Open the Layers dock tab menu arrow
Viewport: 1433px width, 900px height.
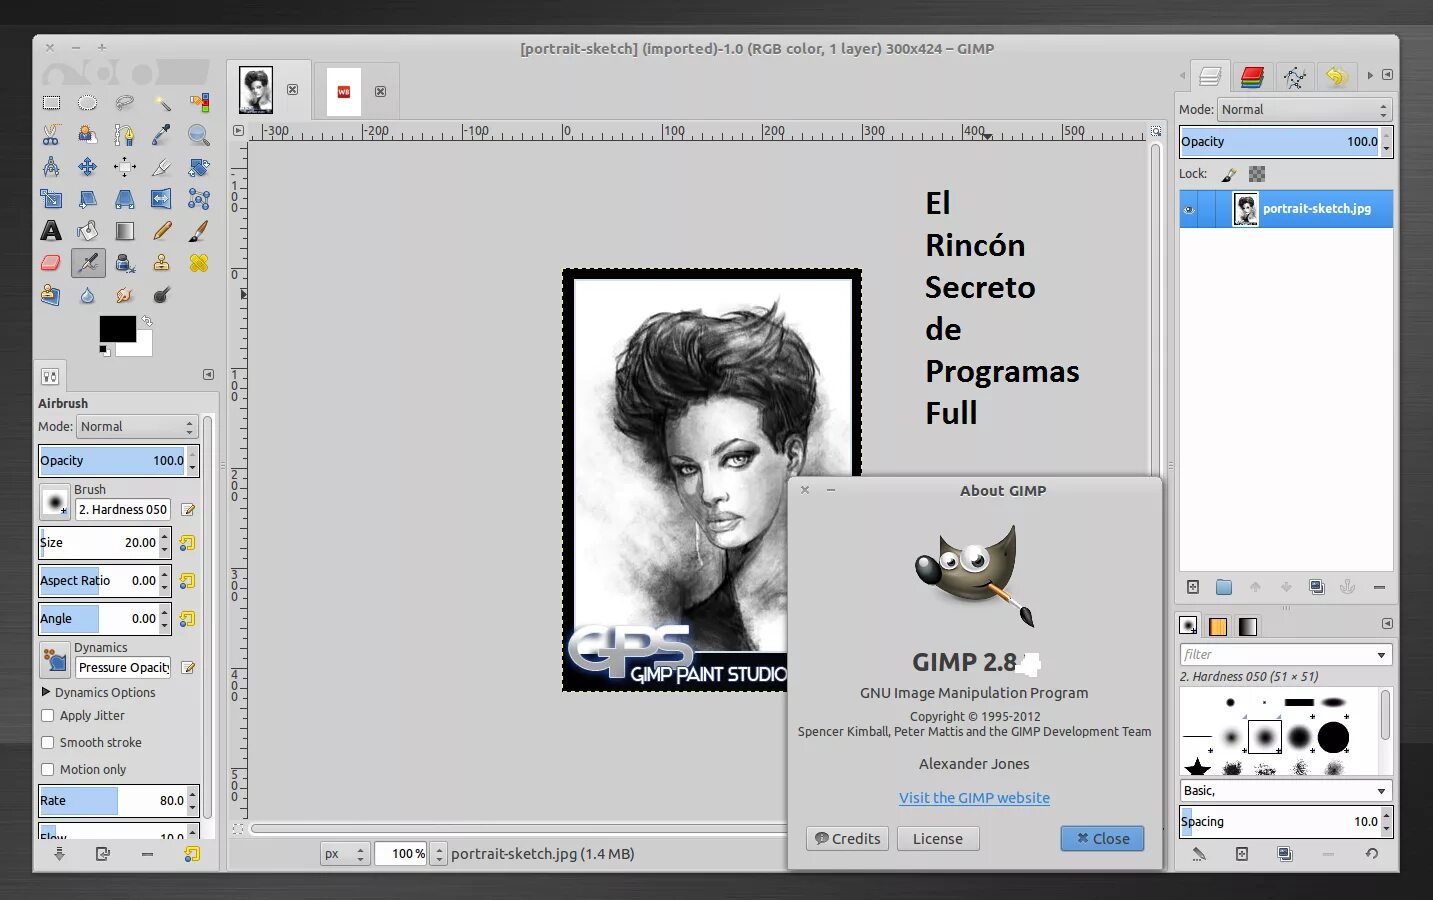pyautogui.click(x=1387, y=75)
